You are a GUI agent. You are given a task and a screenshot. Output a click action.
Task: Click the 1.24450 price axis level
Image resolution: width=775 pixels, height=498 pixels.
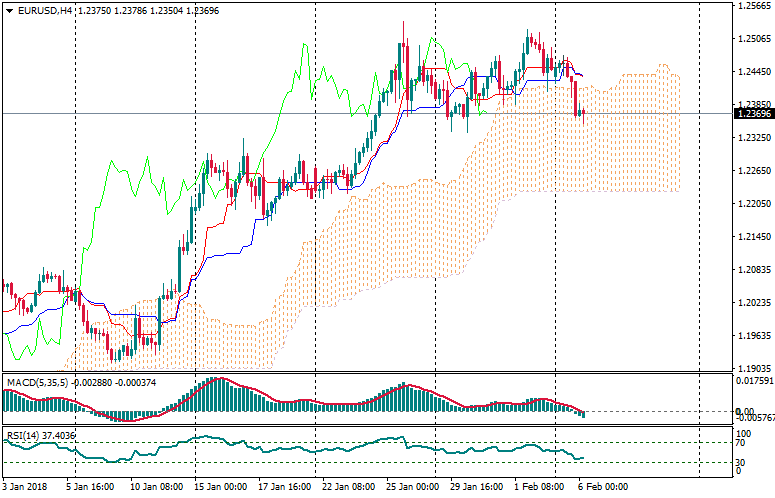point(753,72)
